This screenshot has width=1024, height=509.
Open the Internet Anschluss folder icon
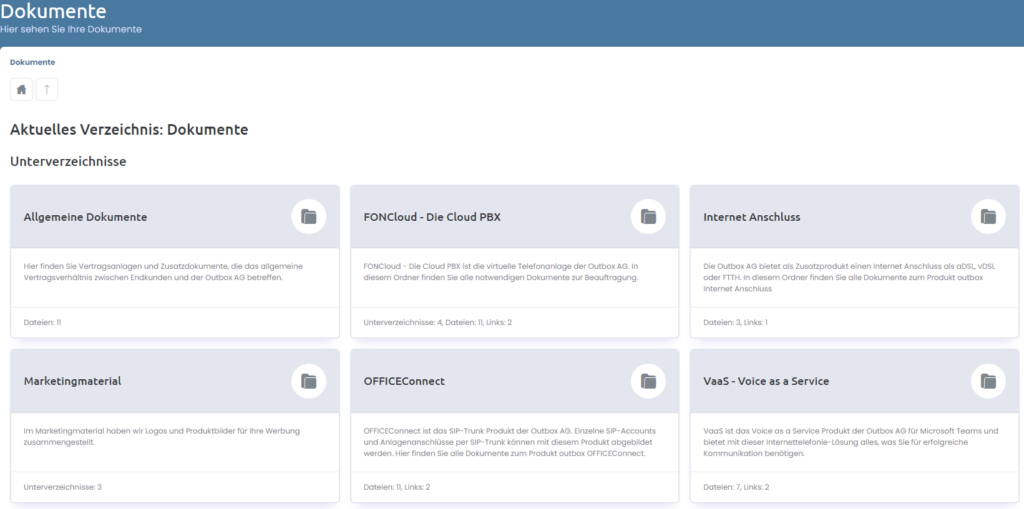pyautogui.click(x=988, y=216)
